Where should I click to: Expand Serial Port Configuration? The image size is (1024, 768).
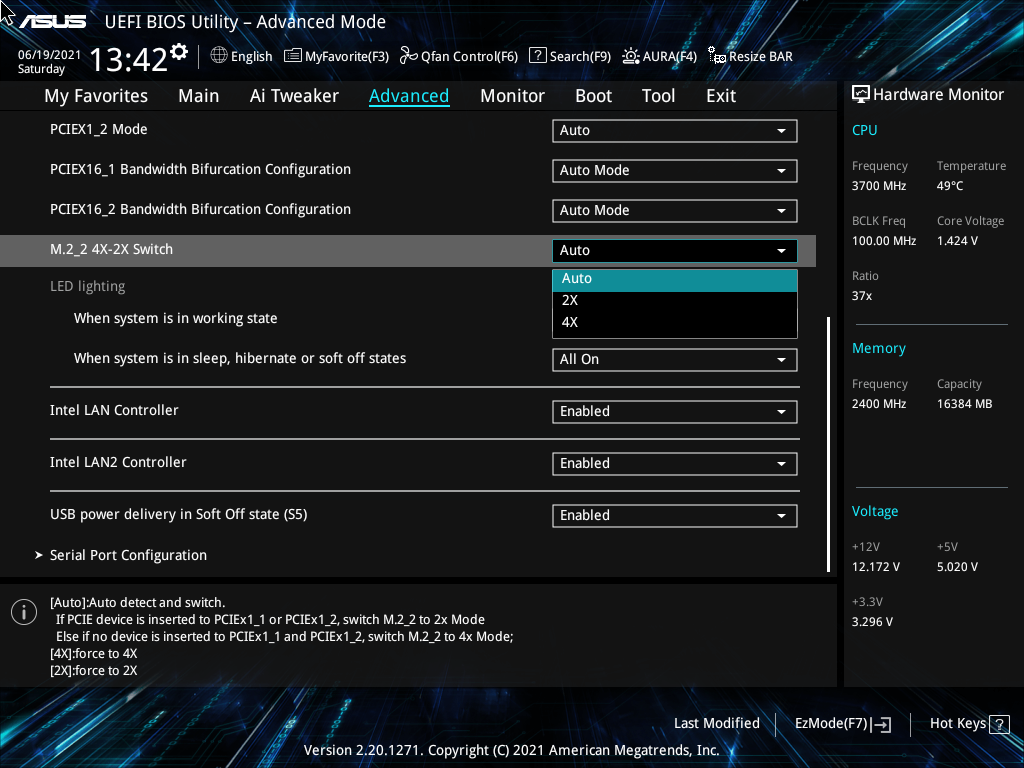(x=128, y=555)
